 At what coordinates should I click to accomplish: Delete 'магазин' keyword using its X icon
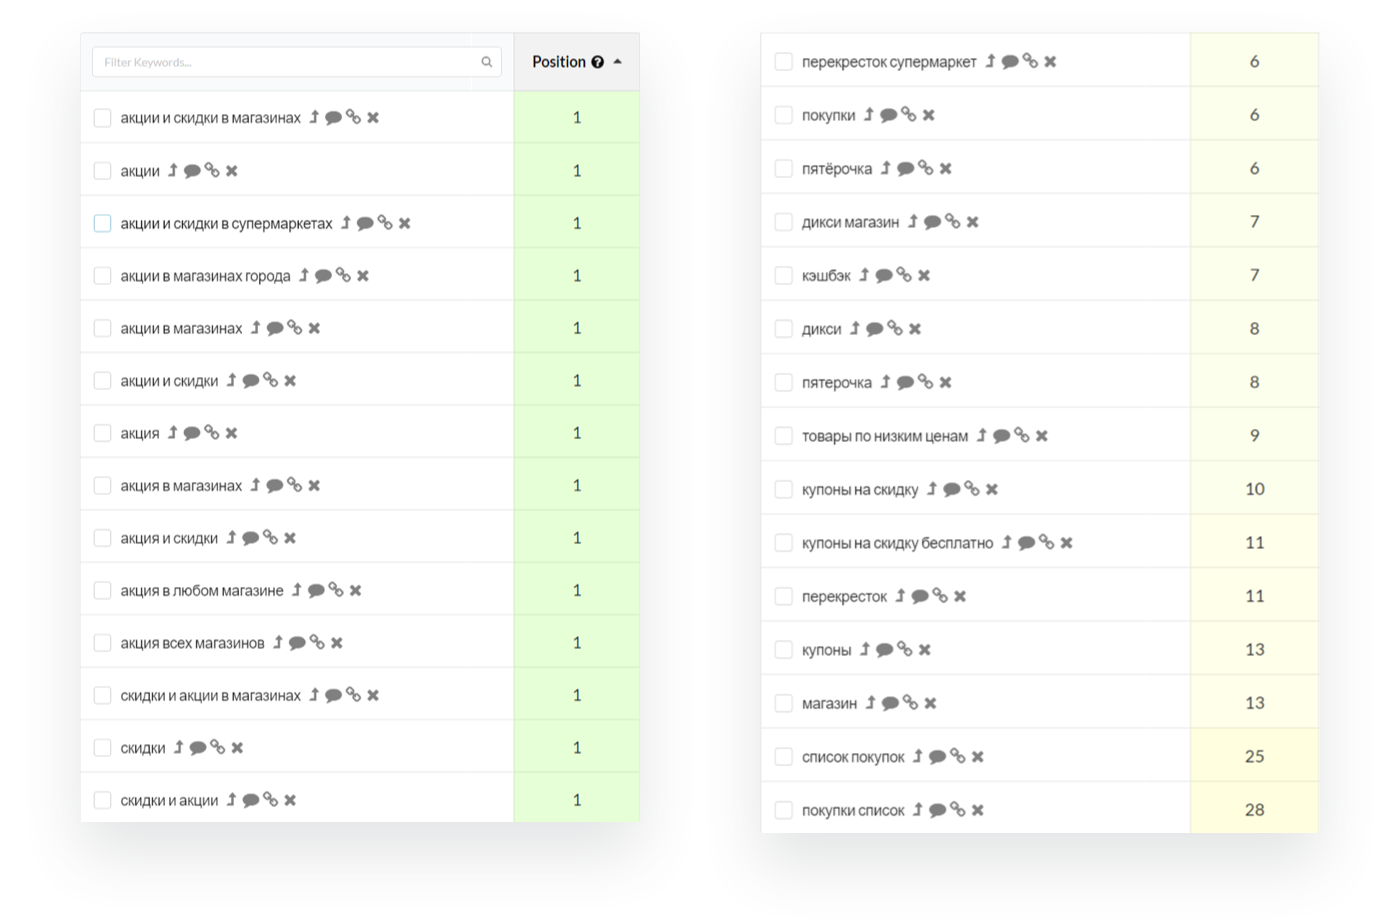click(x=930, y=703)
